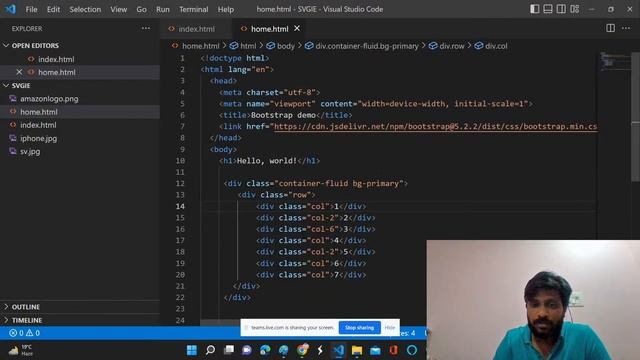Open the Mail app on the taskbar
The width and height of the screenshot is (640, 360).
pos(375,350)
